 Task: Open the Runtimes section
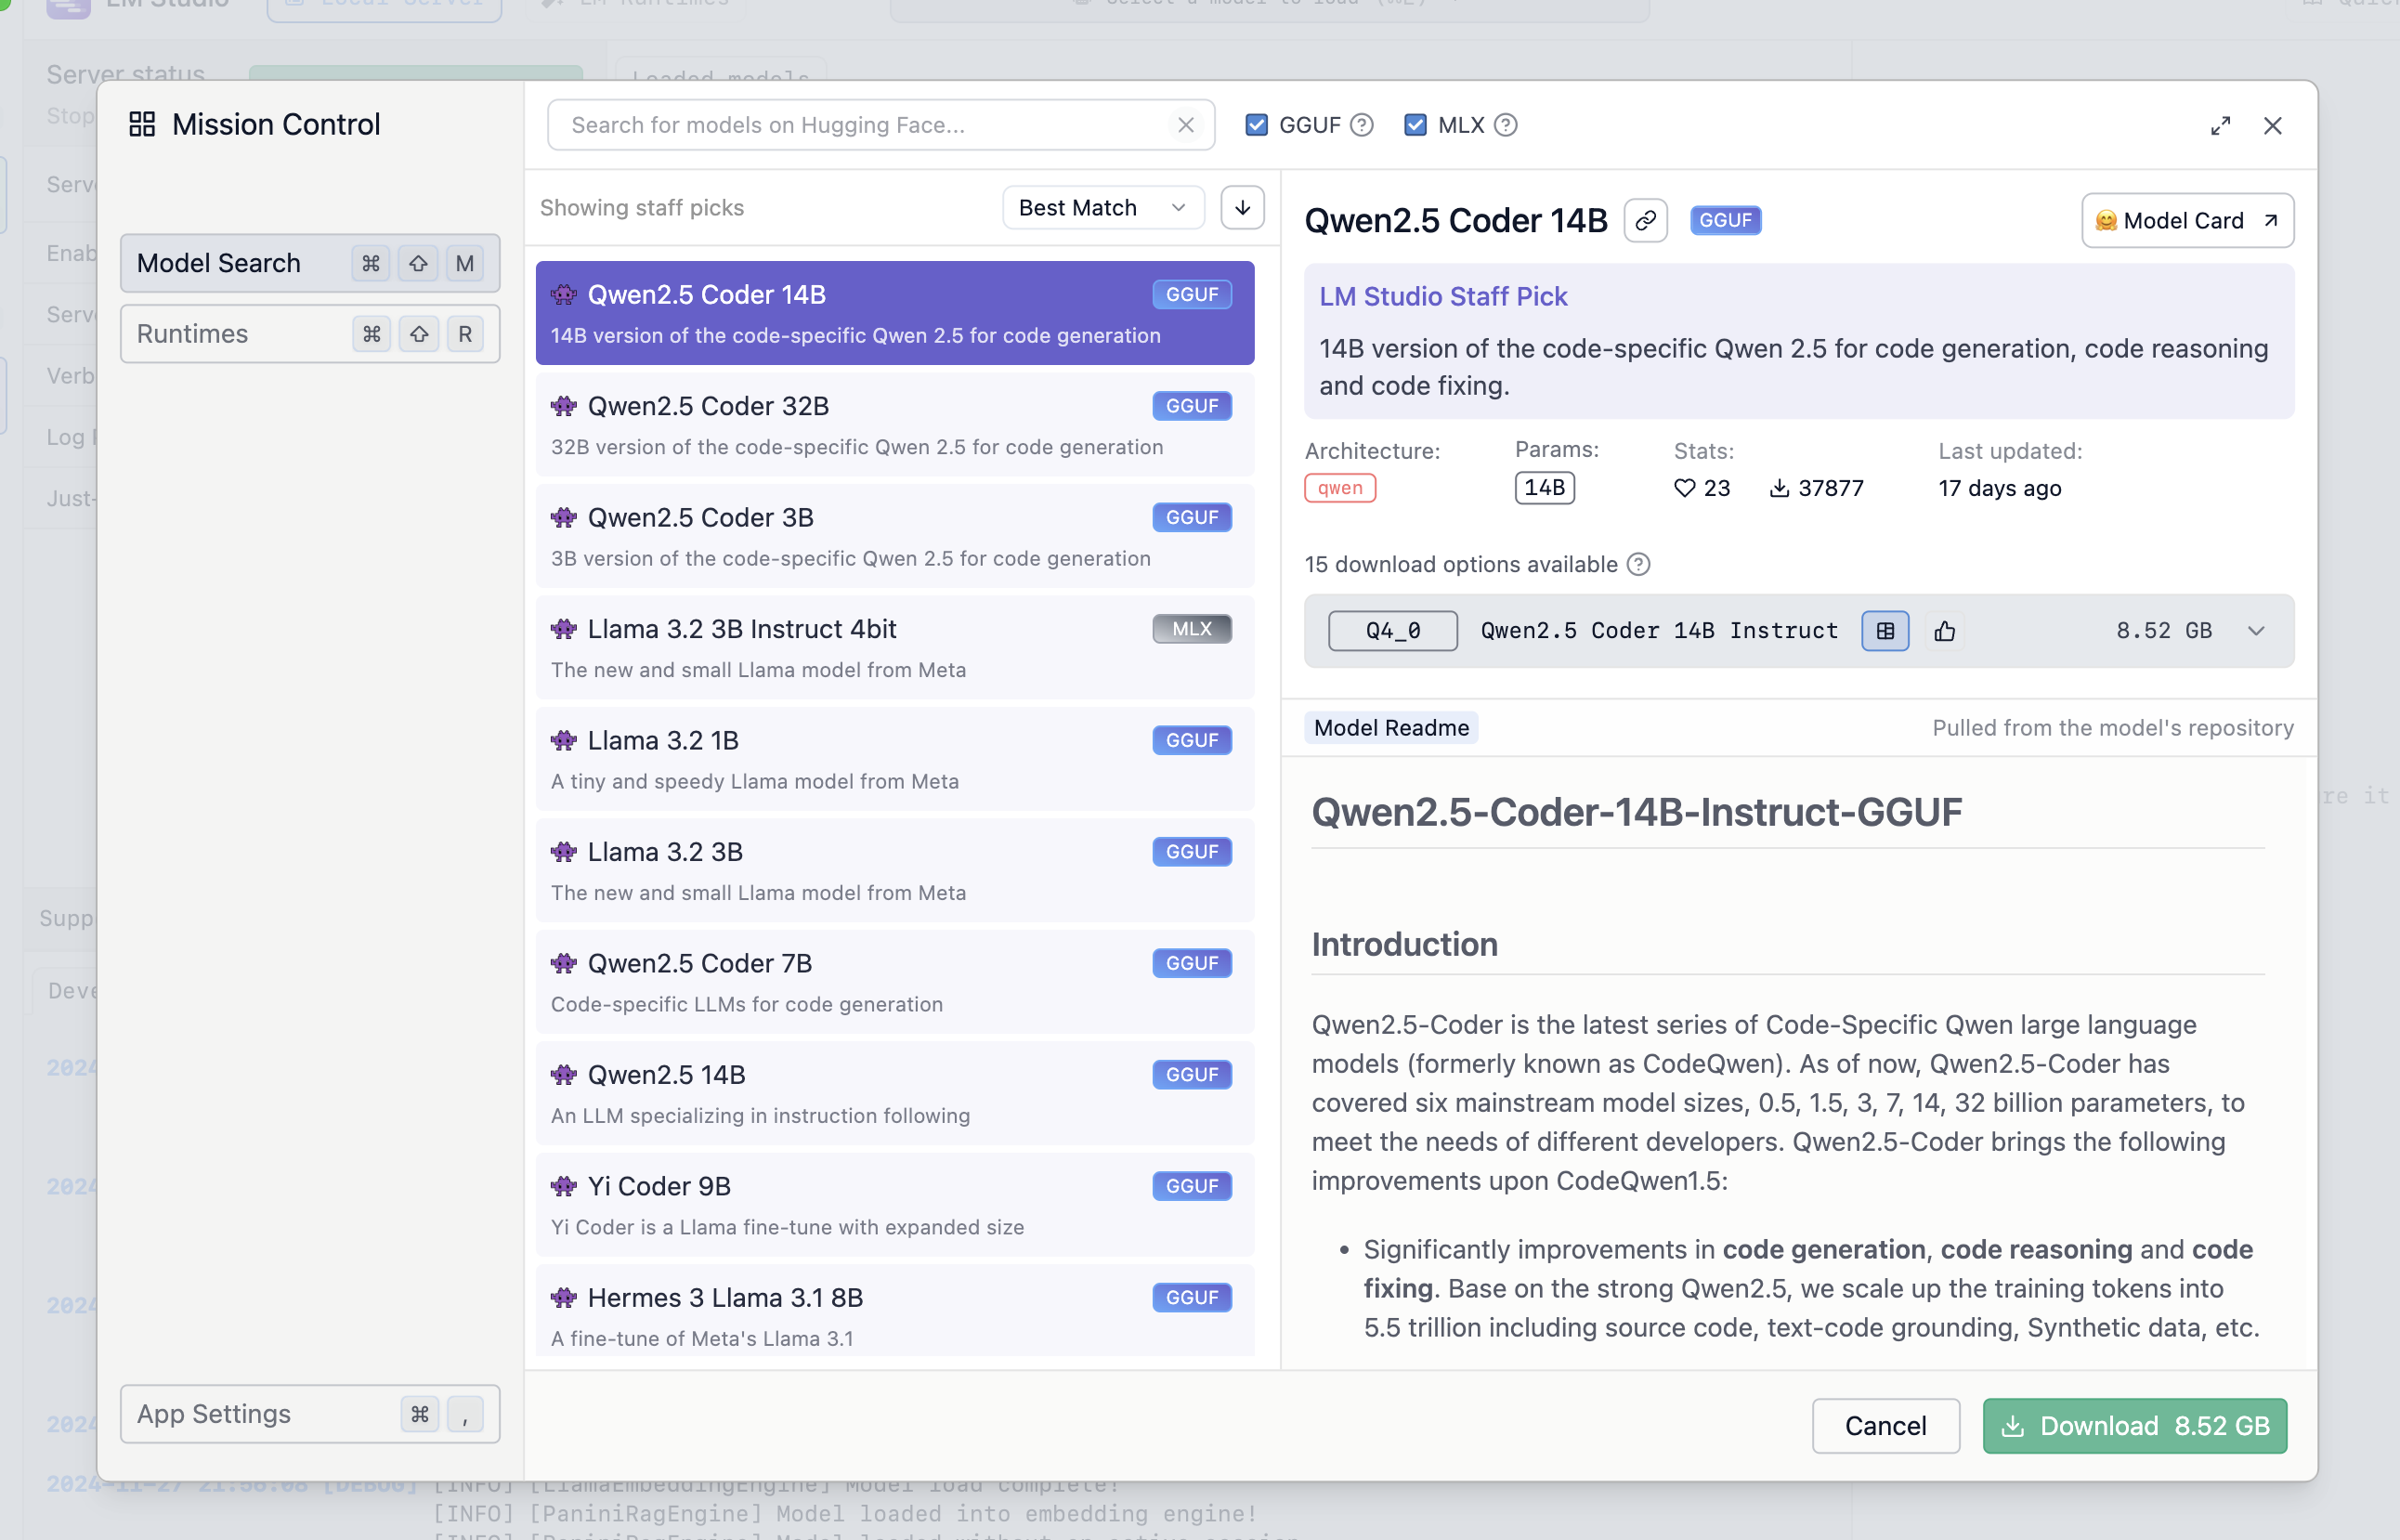[310, 334]
